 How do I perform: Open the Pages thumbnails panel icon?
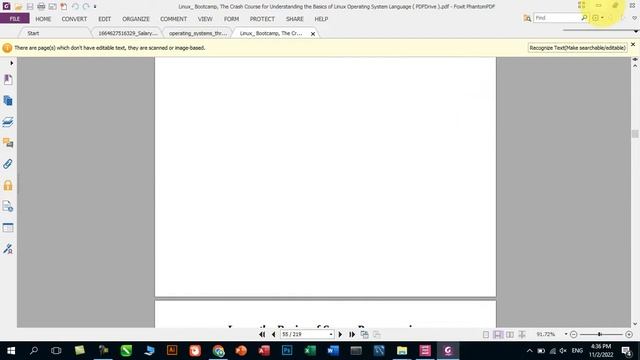(8, 100)
